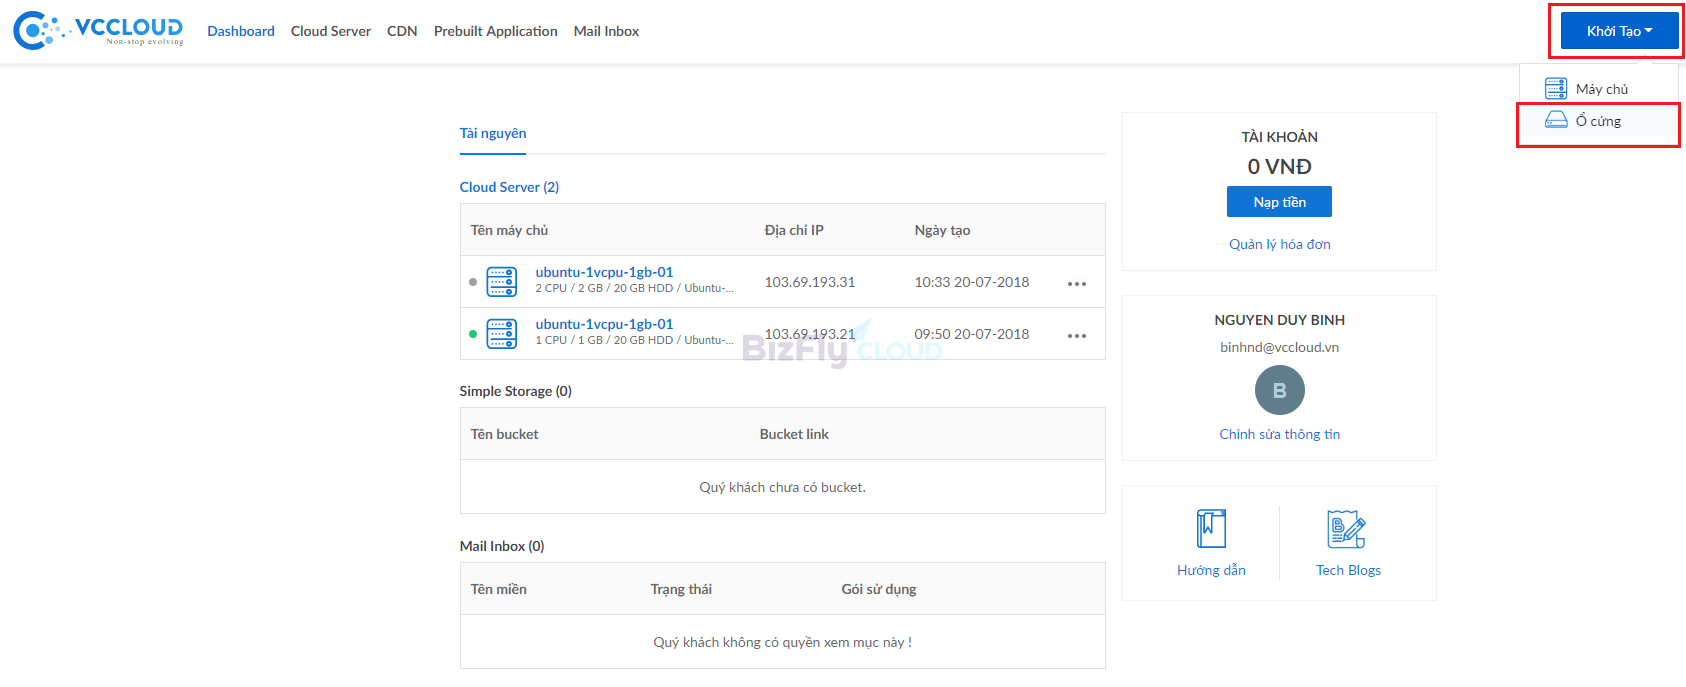Click the Tên máy chủ column header
The width and height of the screenshot is (1686, 687).
(x=509, y=230)
